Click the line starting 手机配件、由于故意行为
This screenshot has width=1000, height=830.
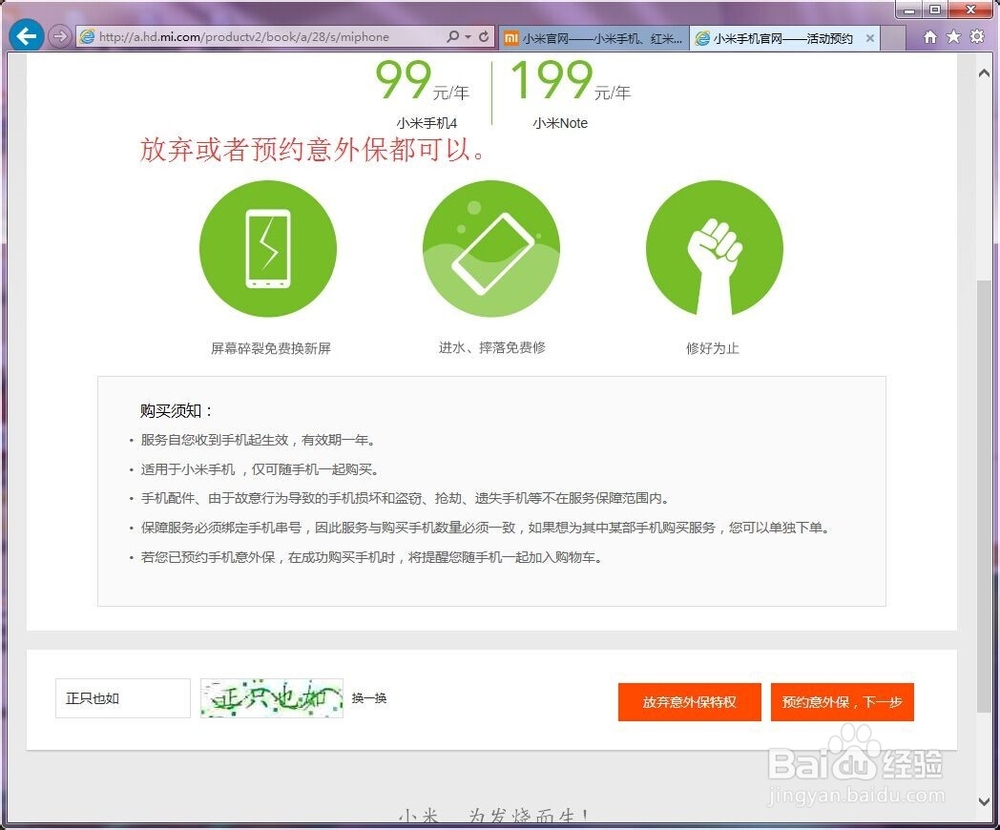click(405, 498)
